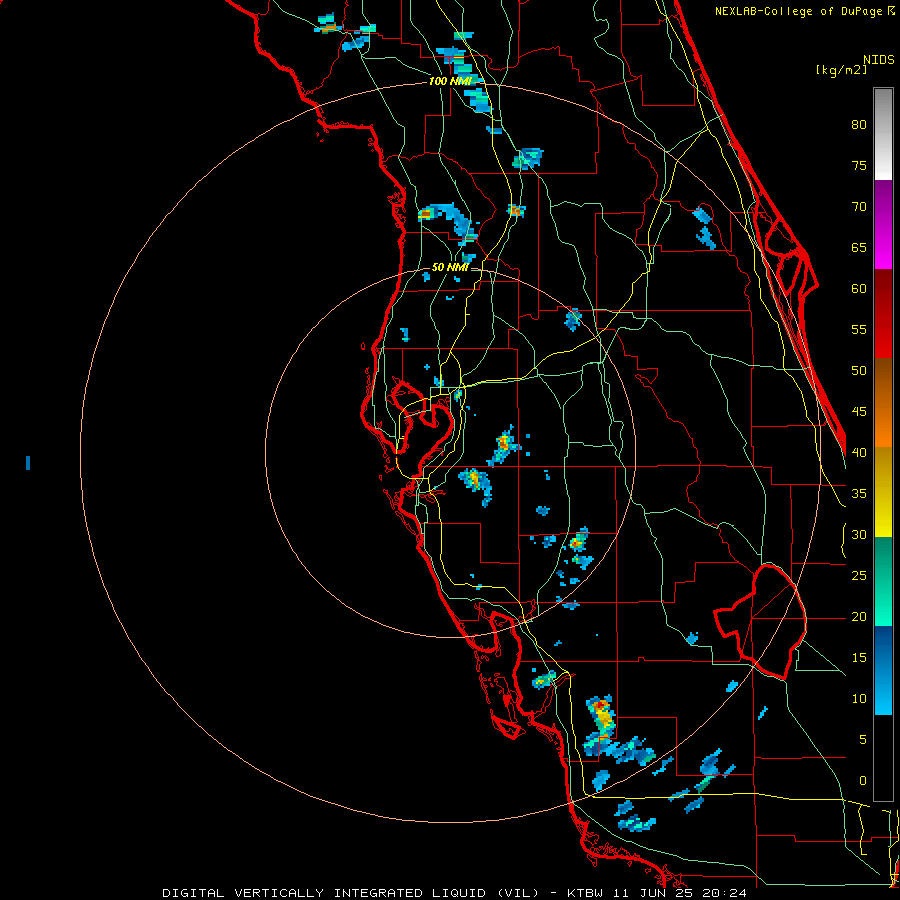The image size is (900, 900).
Task: Click the 60 value on the color scale
Action: [859, 289]
